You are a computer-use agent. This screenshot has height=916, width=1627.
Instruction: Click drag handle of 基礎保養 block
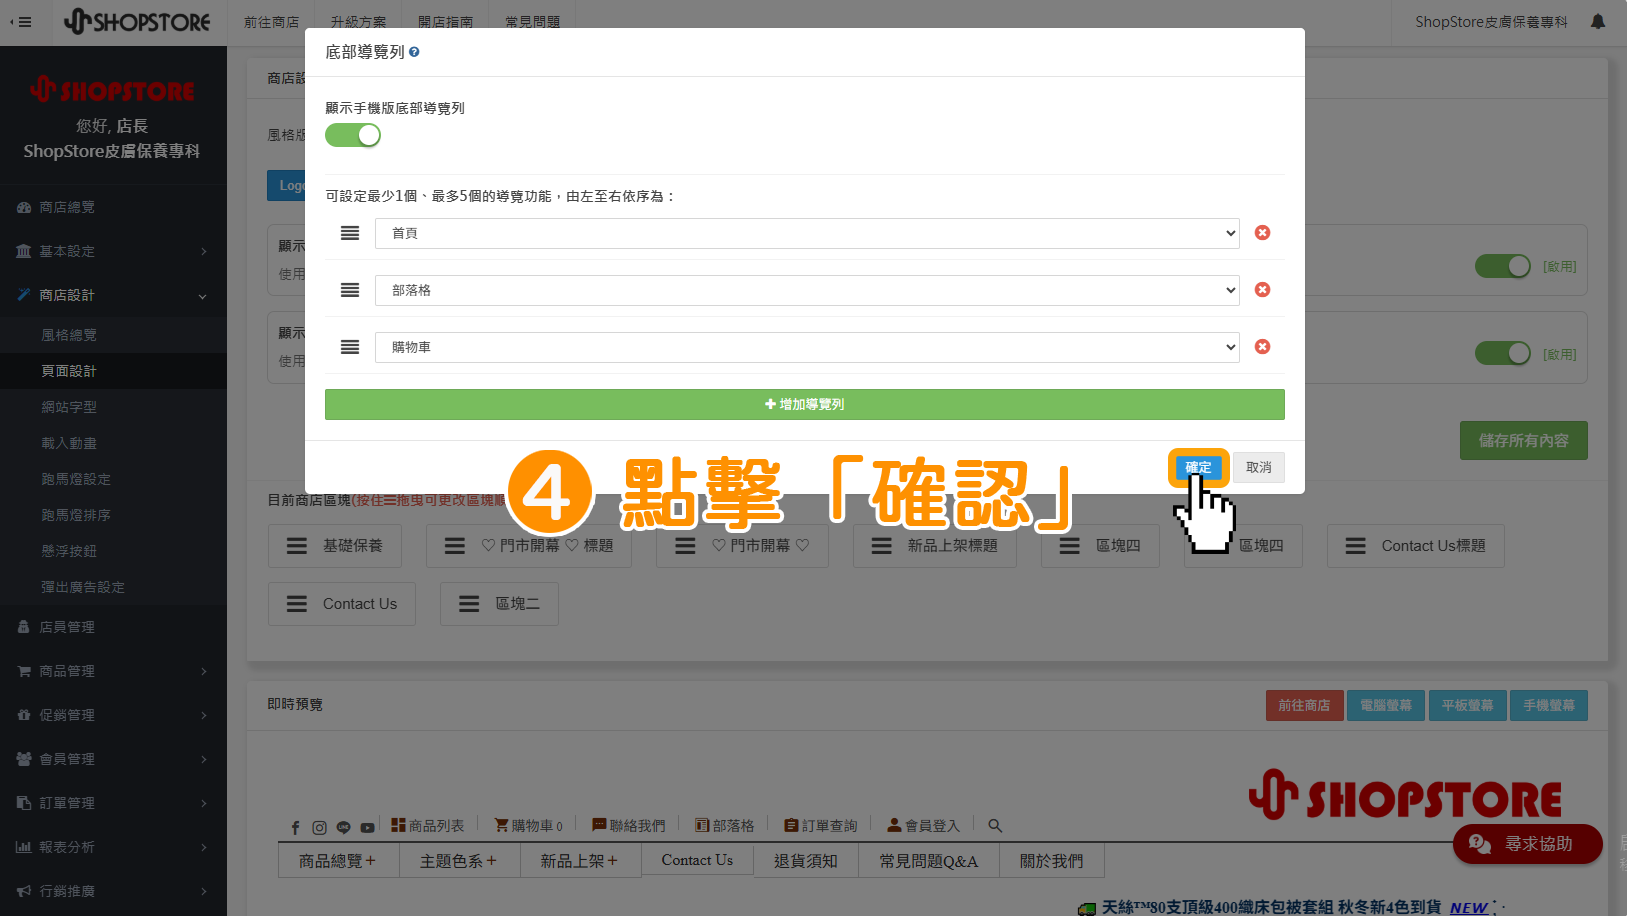(x=297, y=546)
